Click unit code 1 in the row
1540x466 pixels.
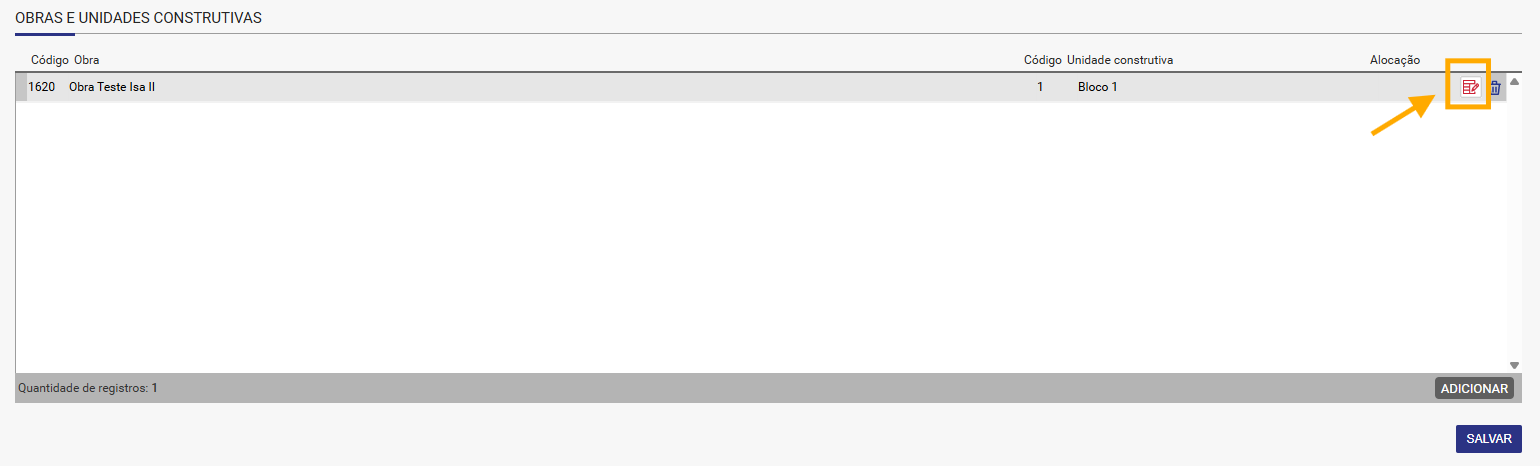[1040, 87]
